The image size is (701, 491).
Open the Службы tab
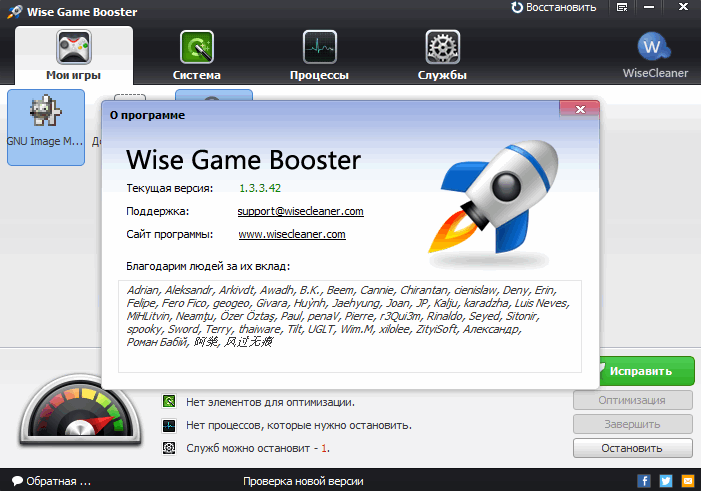(x=442, y=55)
